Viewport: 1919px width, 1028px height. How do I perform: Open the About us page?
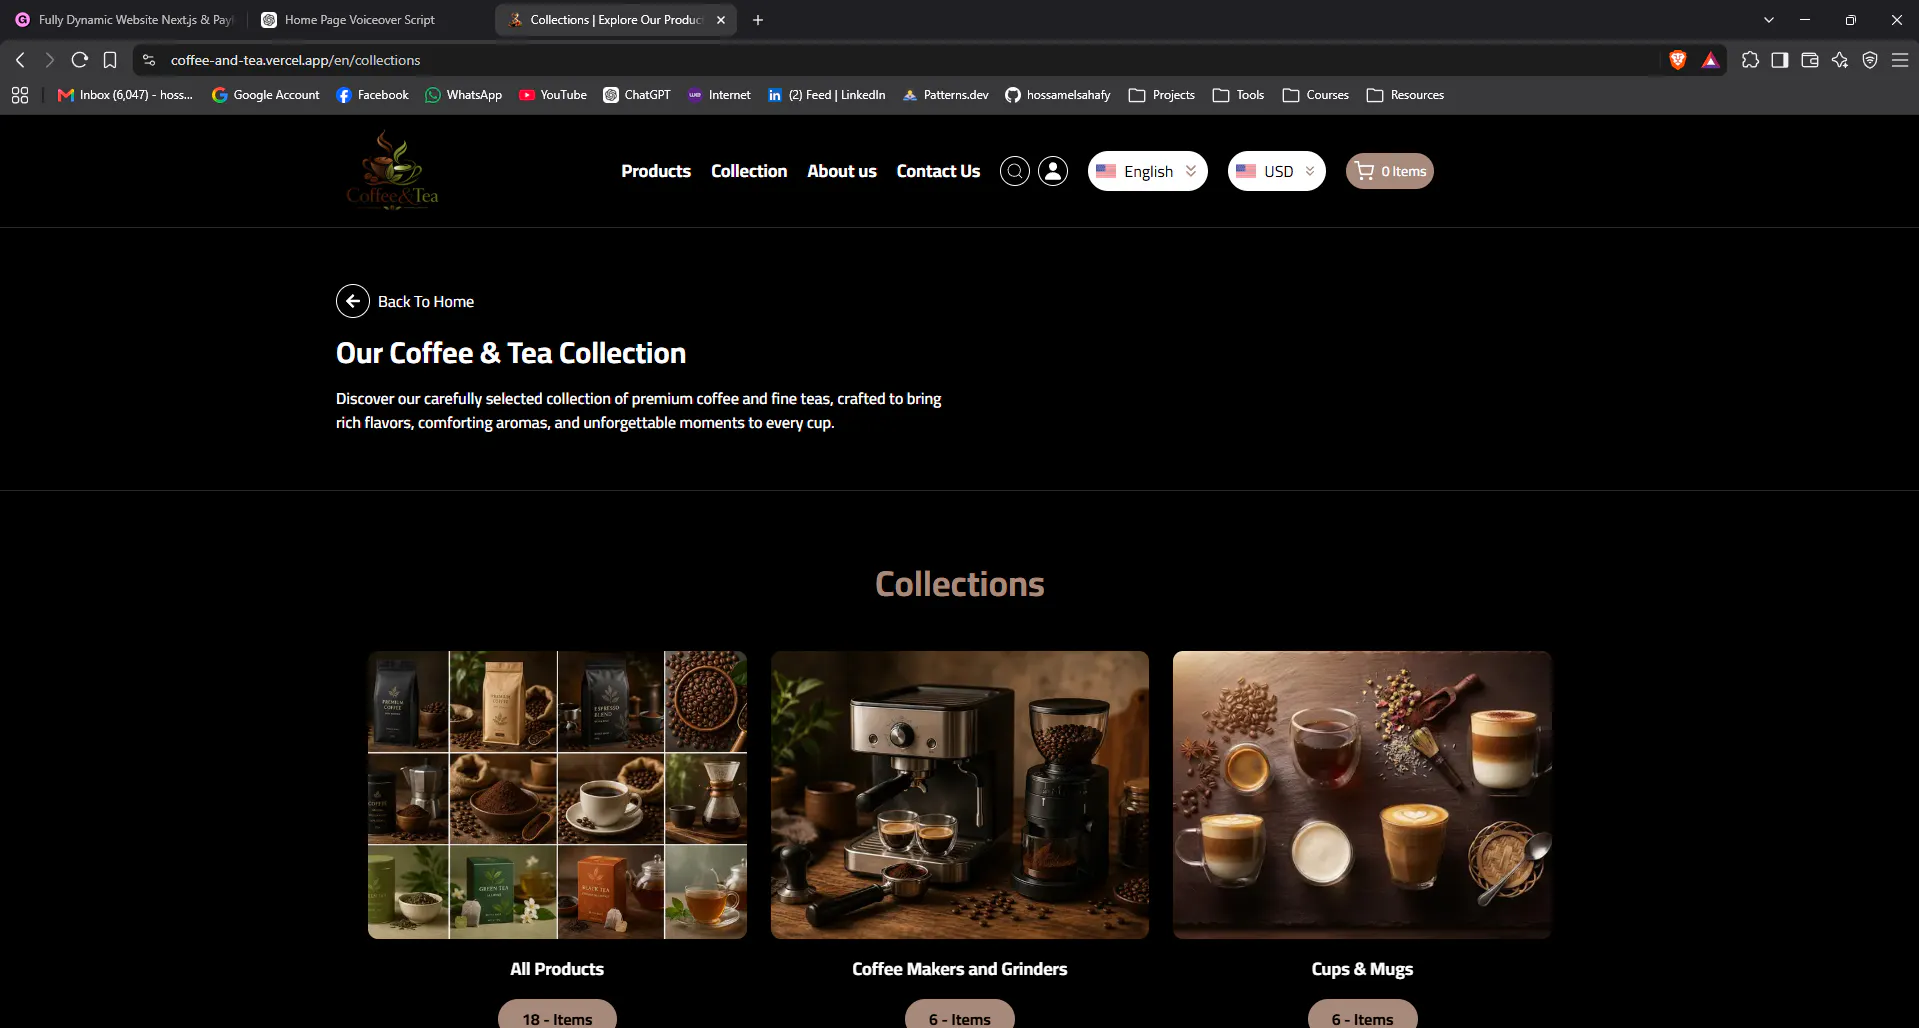[x=842, y=171]
